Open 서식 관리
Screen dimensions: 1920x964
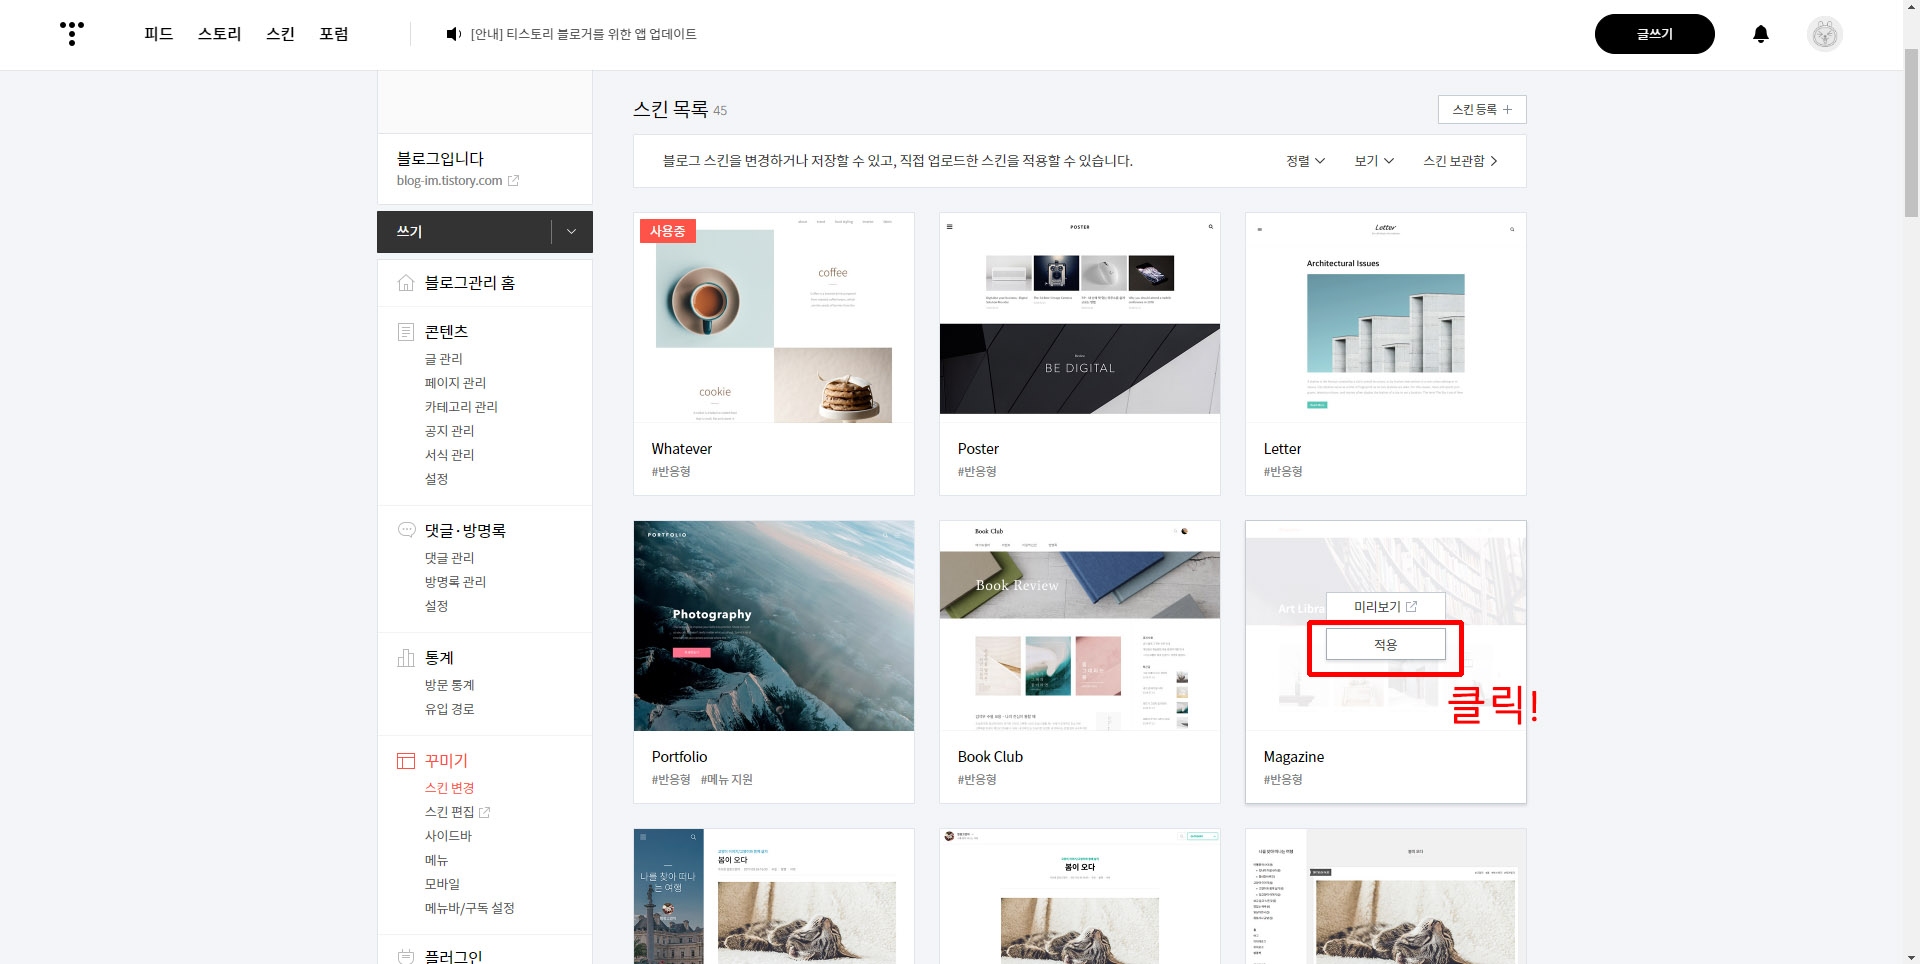coord(450,455)
